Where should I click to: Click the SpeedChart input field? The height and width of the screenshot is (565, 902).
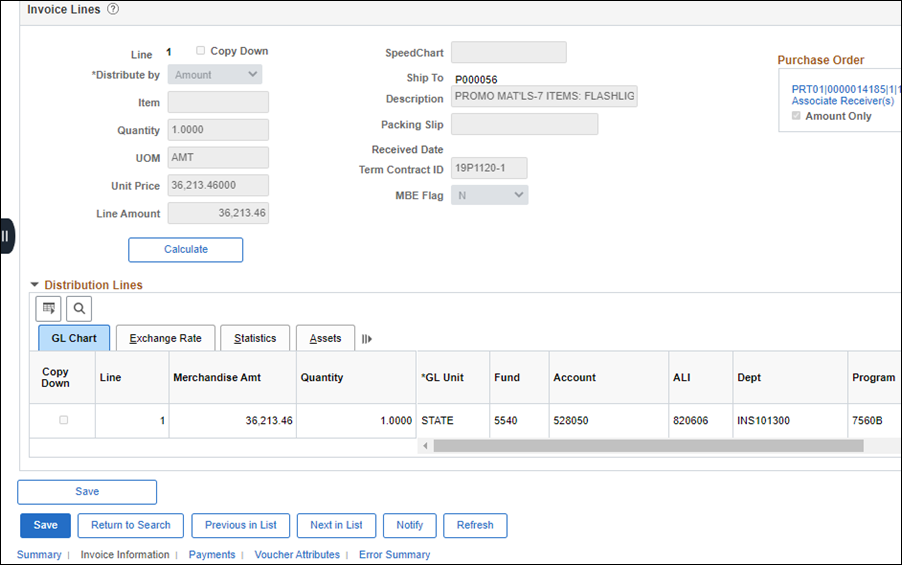(508, 52)
